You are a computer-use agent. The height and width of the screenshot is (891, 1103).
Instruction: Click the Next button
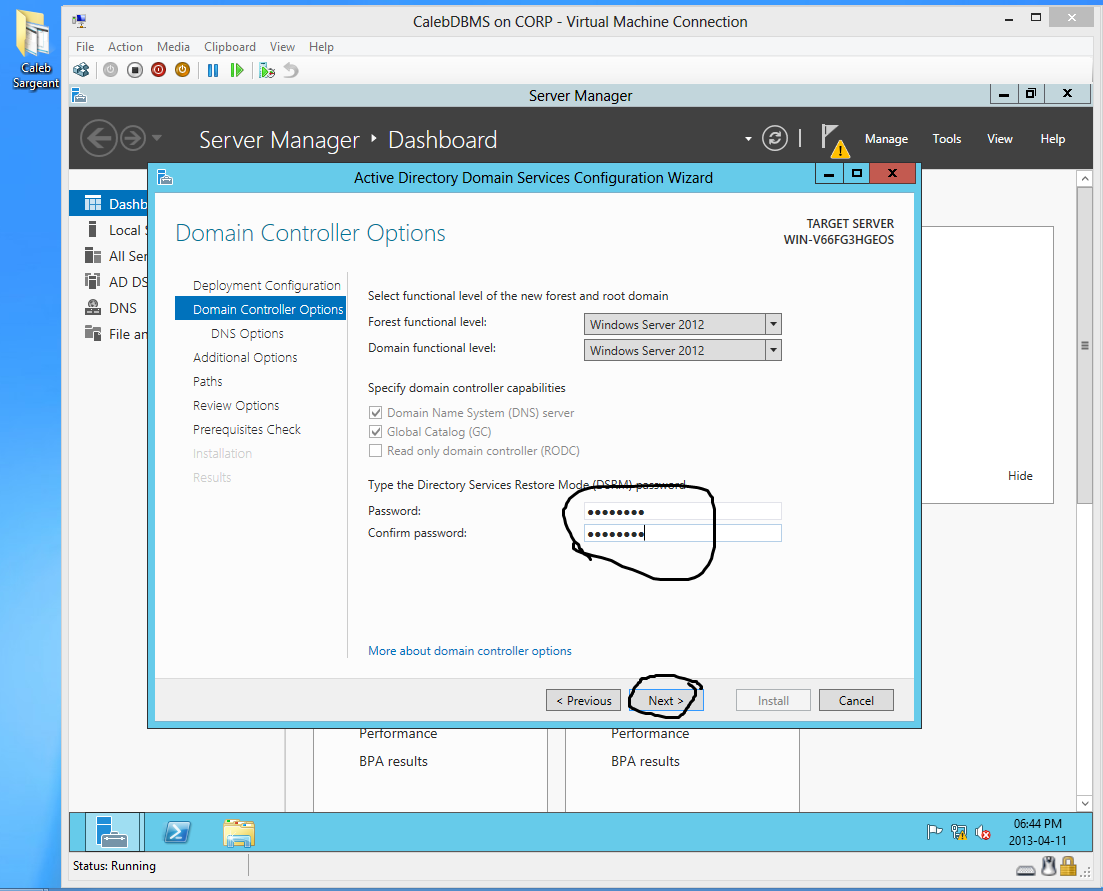coord(665,700)
